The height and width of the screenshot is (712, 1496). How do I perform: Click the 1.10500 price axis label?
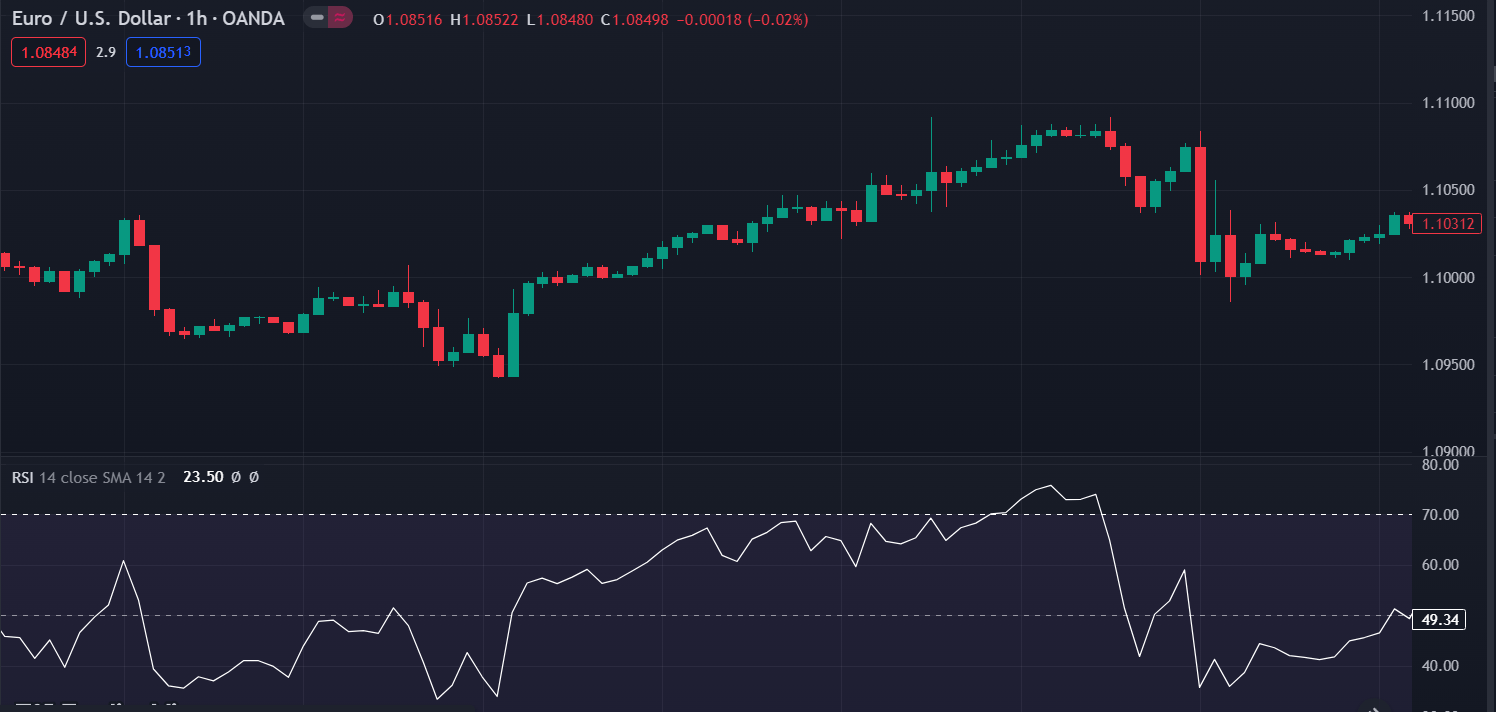1446,190
